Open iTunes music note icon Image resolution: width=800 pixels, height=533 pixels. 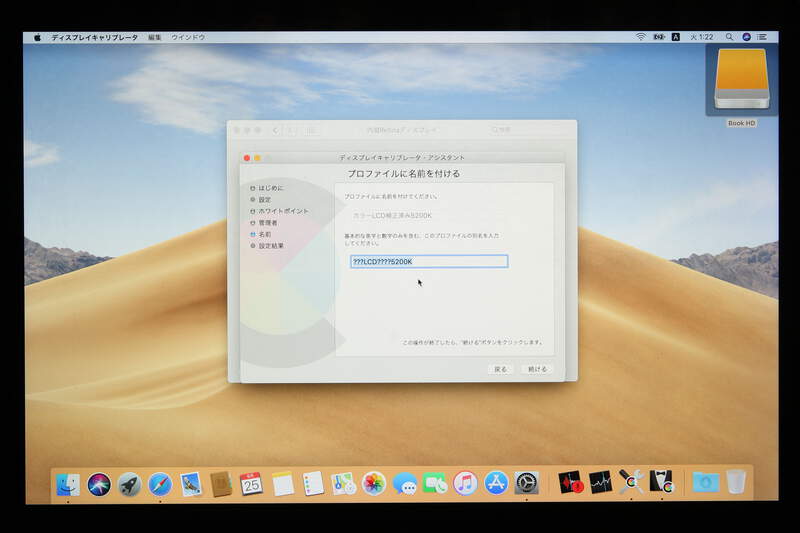(465, 484)
